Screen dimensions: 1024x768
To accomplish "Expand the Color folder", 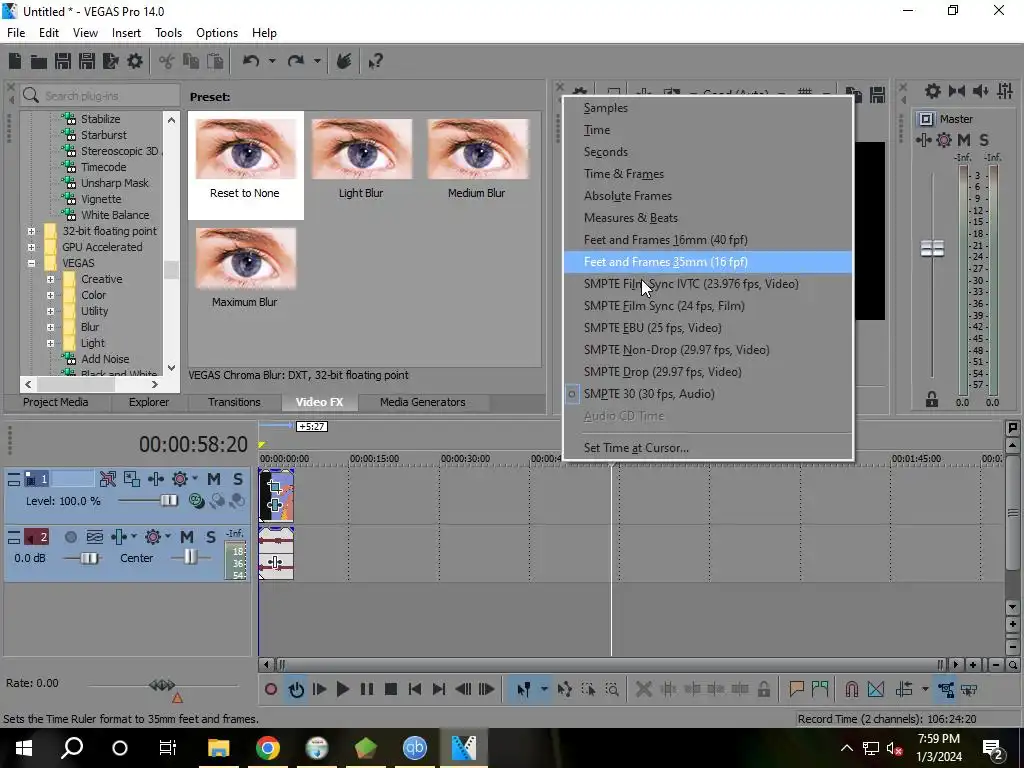I will (50, 295).
